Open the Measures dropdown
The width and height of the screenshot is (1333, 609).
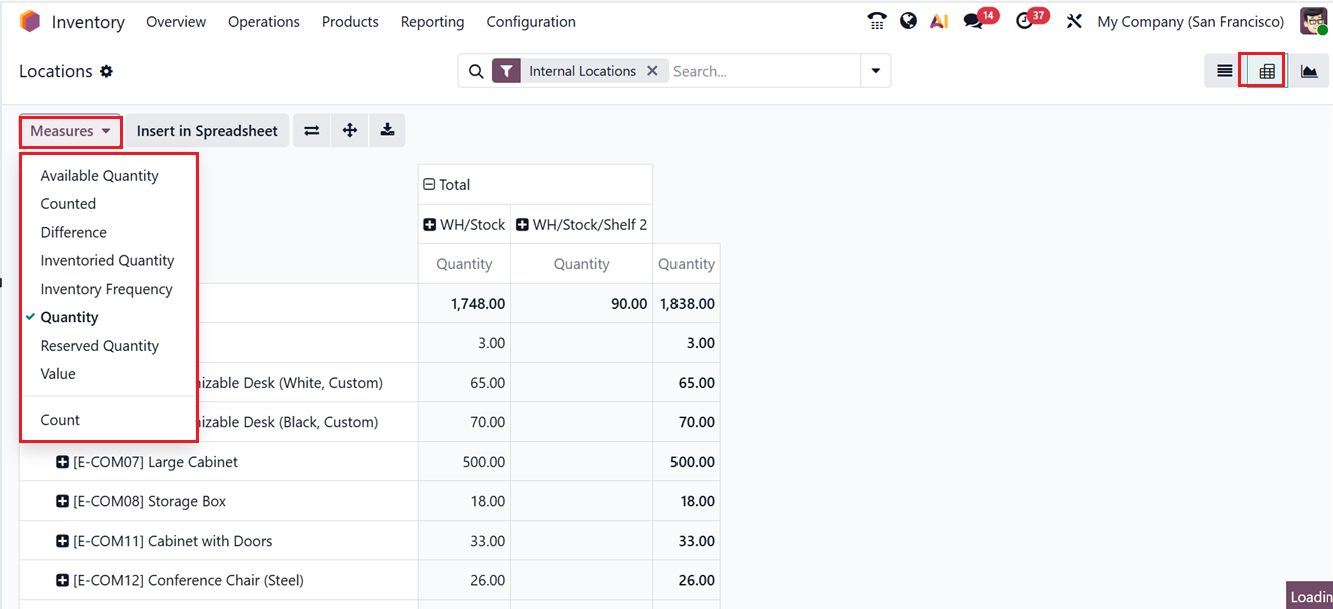coord(70,131)
